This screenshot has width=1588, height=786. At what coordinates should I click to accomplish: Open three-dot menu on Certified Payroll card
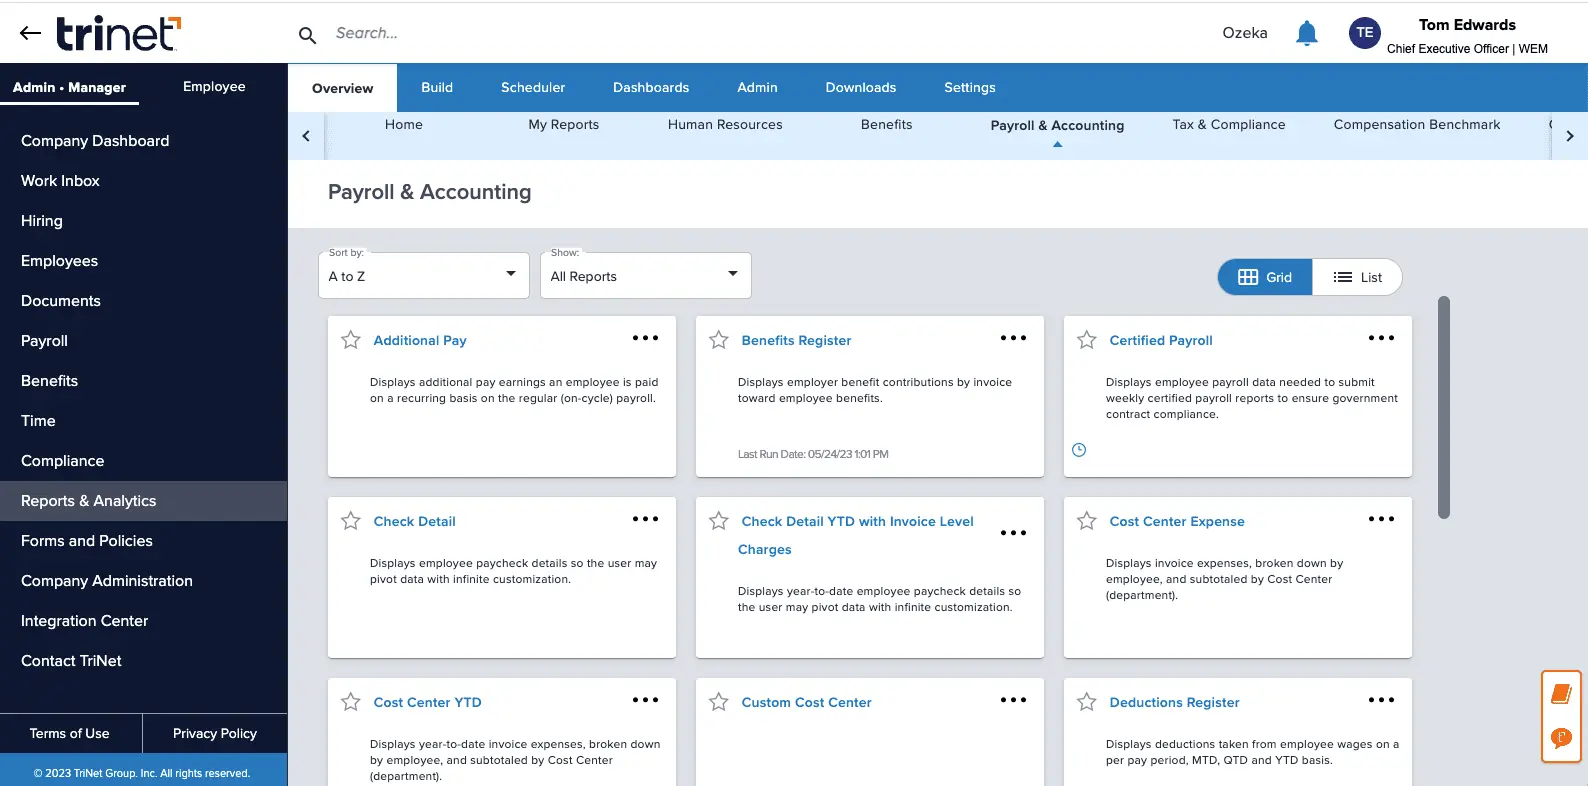click(x=1381, y=338)
